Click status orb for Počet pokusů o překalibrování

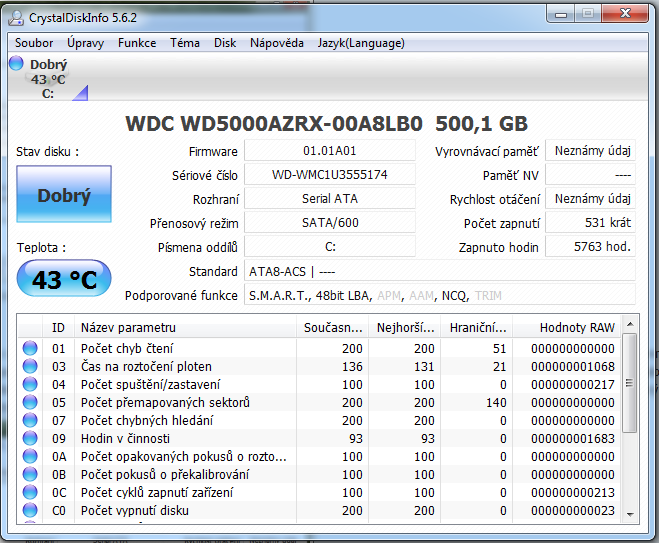pos(30,474)
